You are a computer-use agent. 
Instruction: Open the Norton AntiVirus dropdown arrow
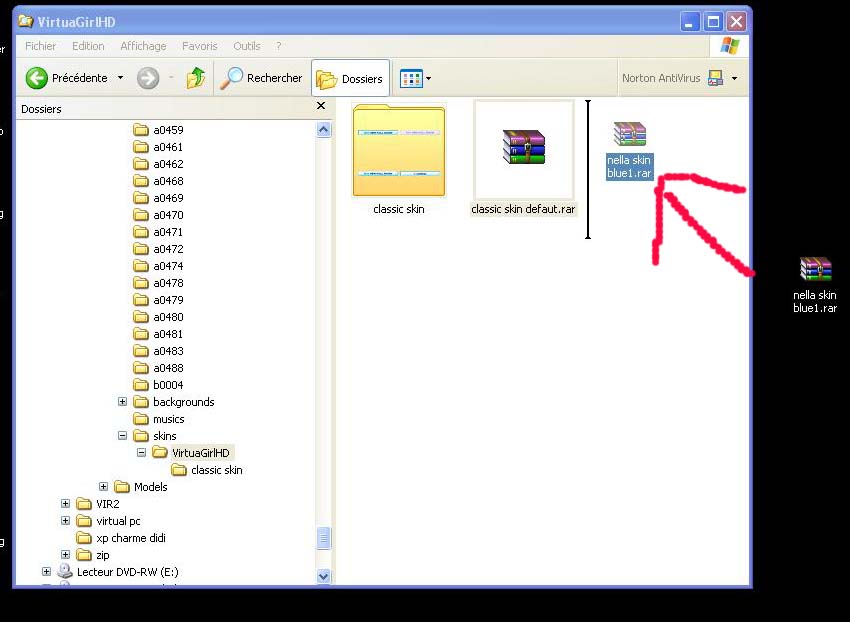(735, 79)
